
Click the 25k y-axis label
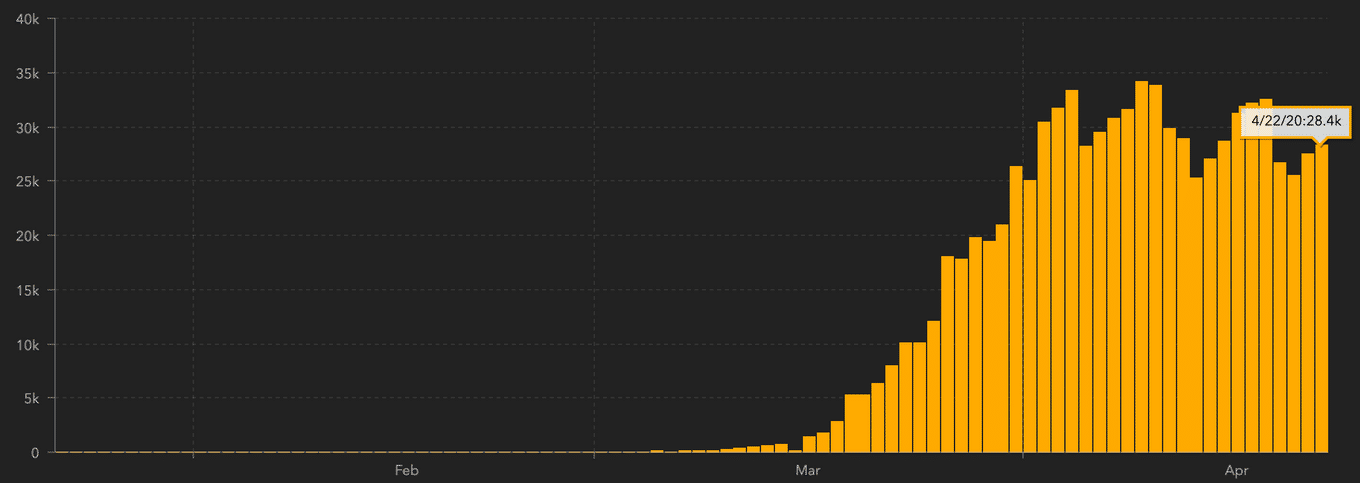click(26, 182)
